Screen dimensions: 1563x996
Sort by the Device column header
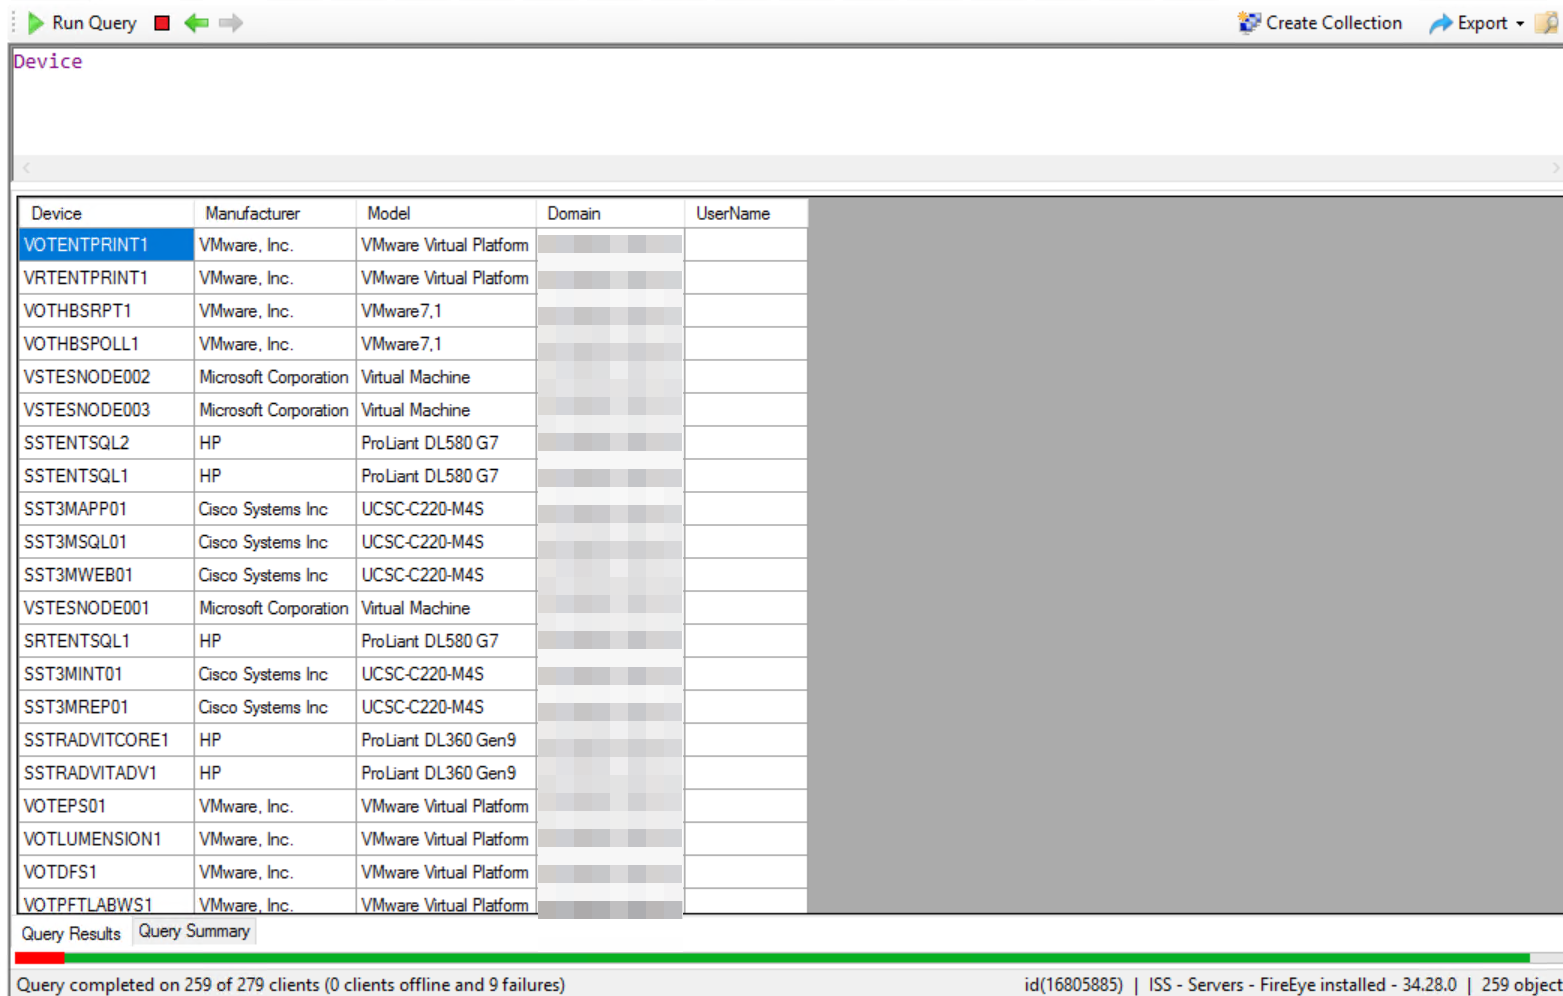coord(106,213)
